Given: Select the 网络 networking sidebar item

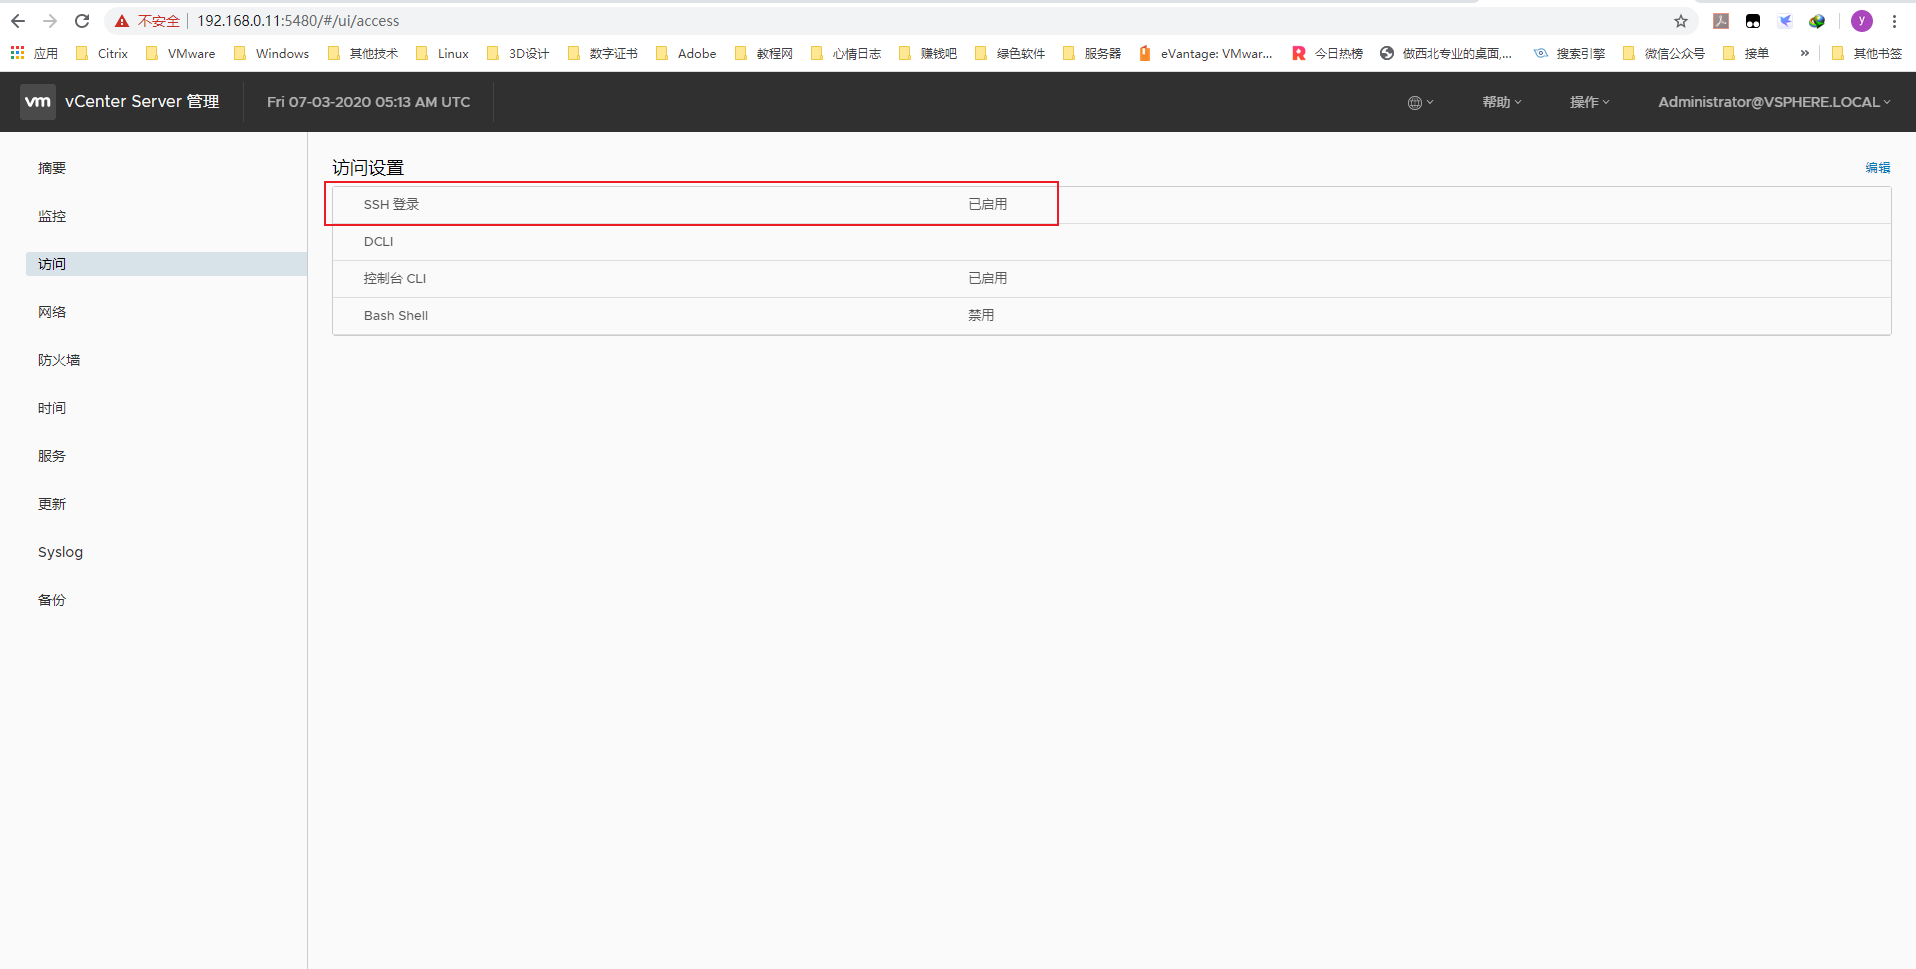Looking at the screenshot, I should pos(52,312).
